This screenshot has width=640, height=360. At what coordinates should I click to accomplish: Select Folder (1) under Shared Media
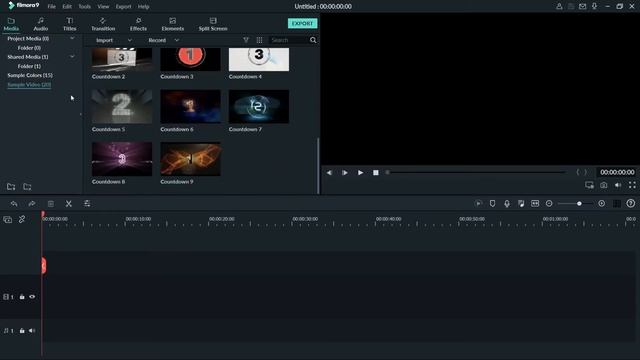click(29, 66)
